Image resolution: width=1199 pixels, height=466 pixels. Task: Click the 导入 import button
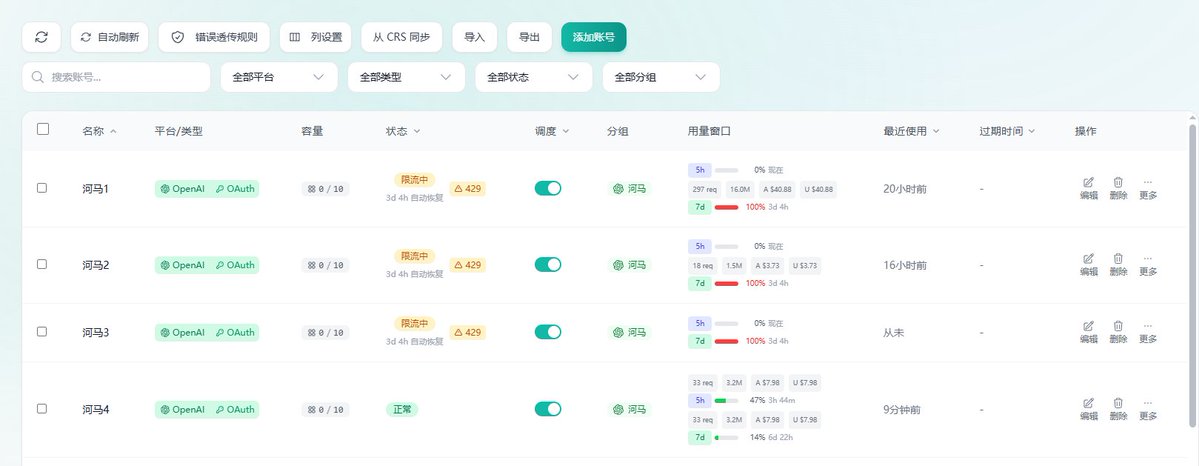point(475,37)
